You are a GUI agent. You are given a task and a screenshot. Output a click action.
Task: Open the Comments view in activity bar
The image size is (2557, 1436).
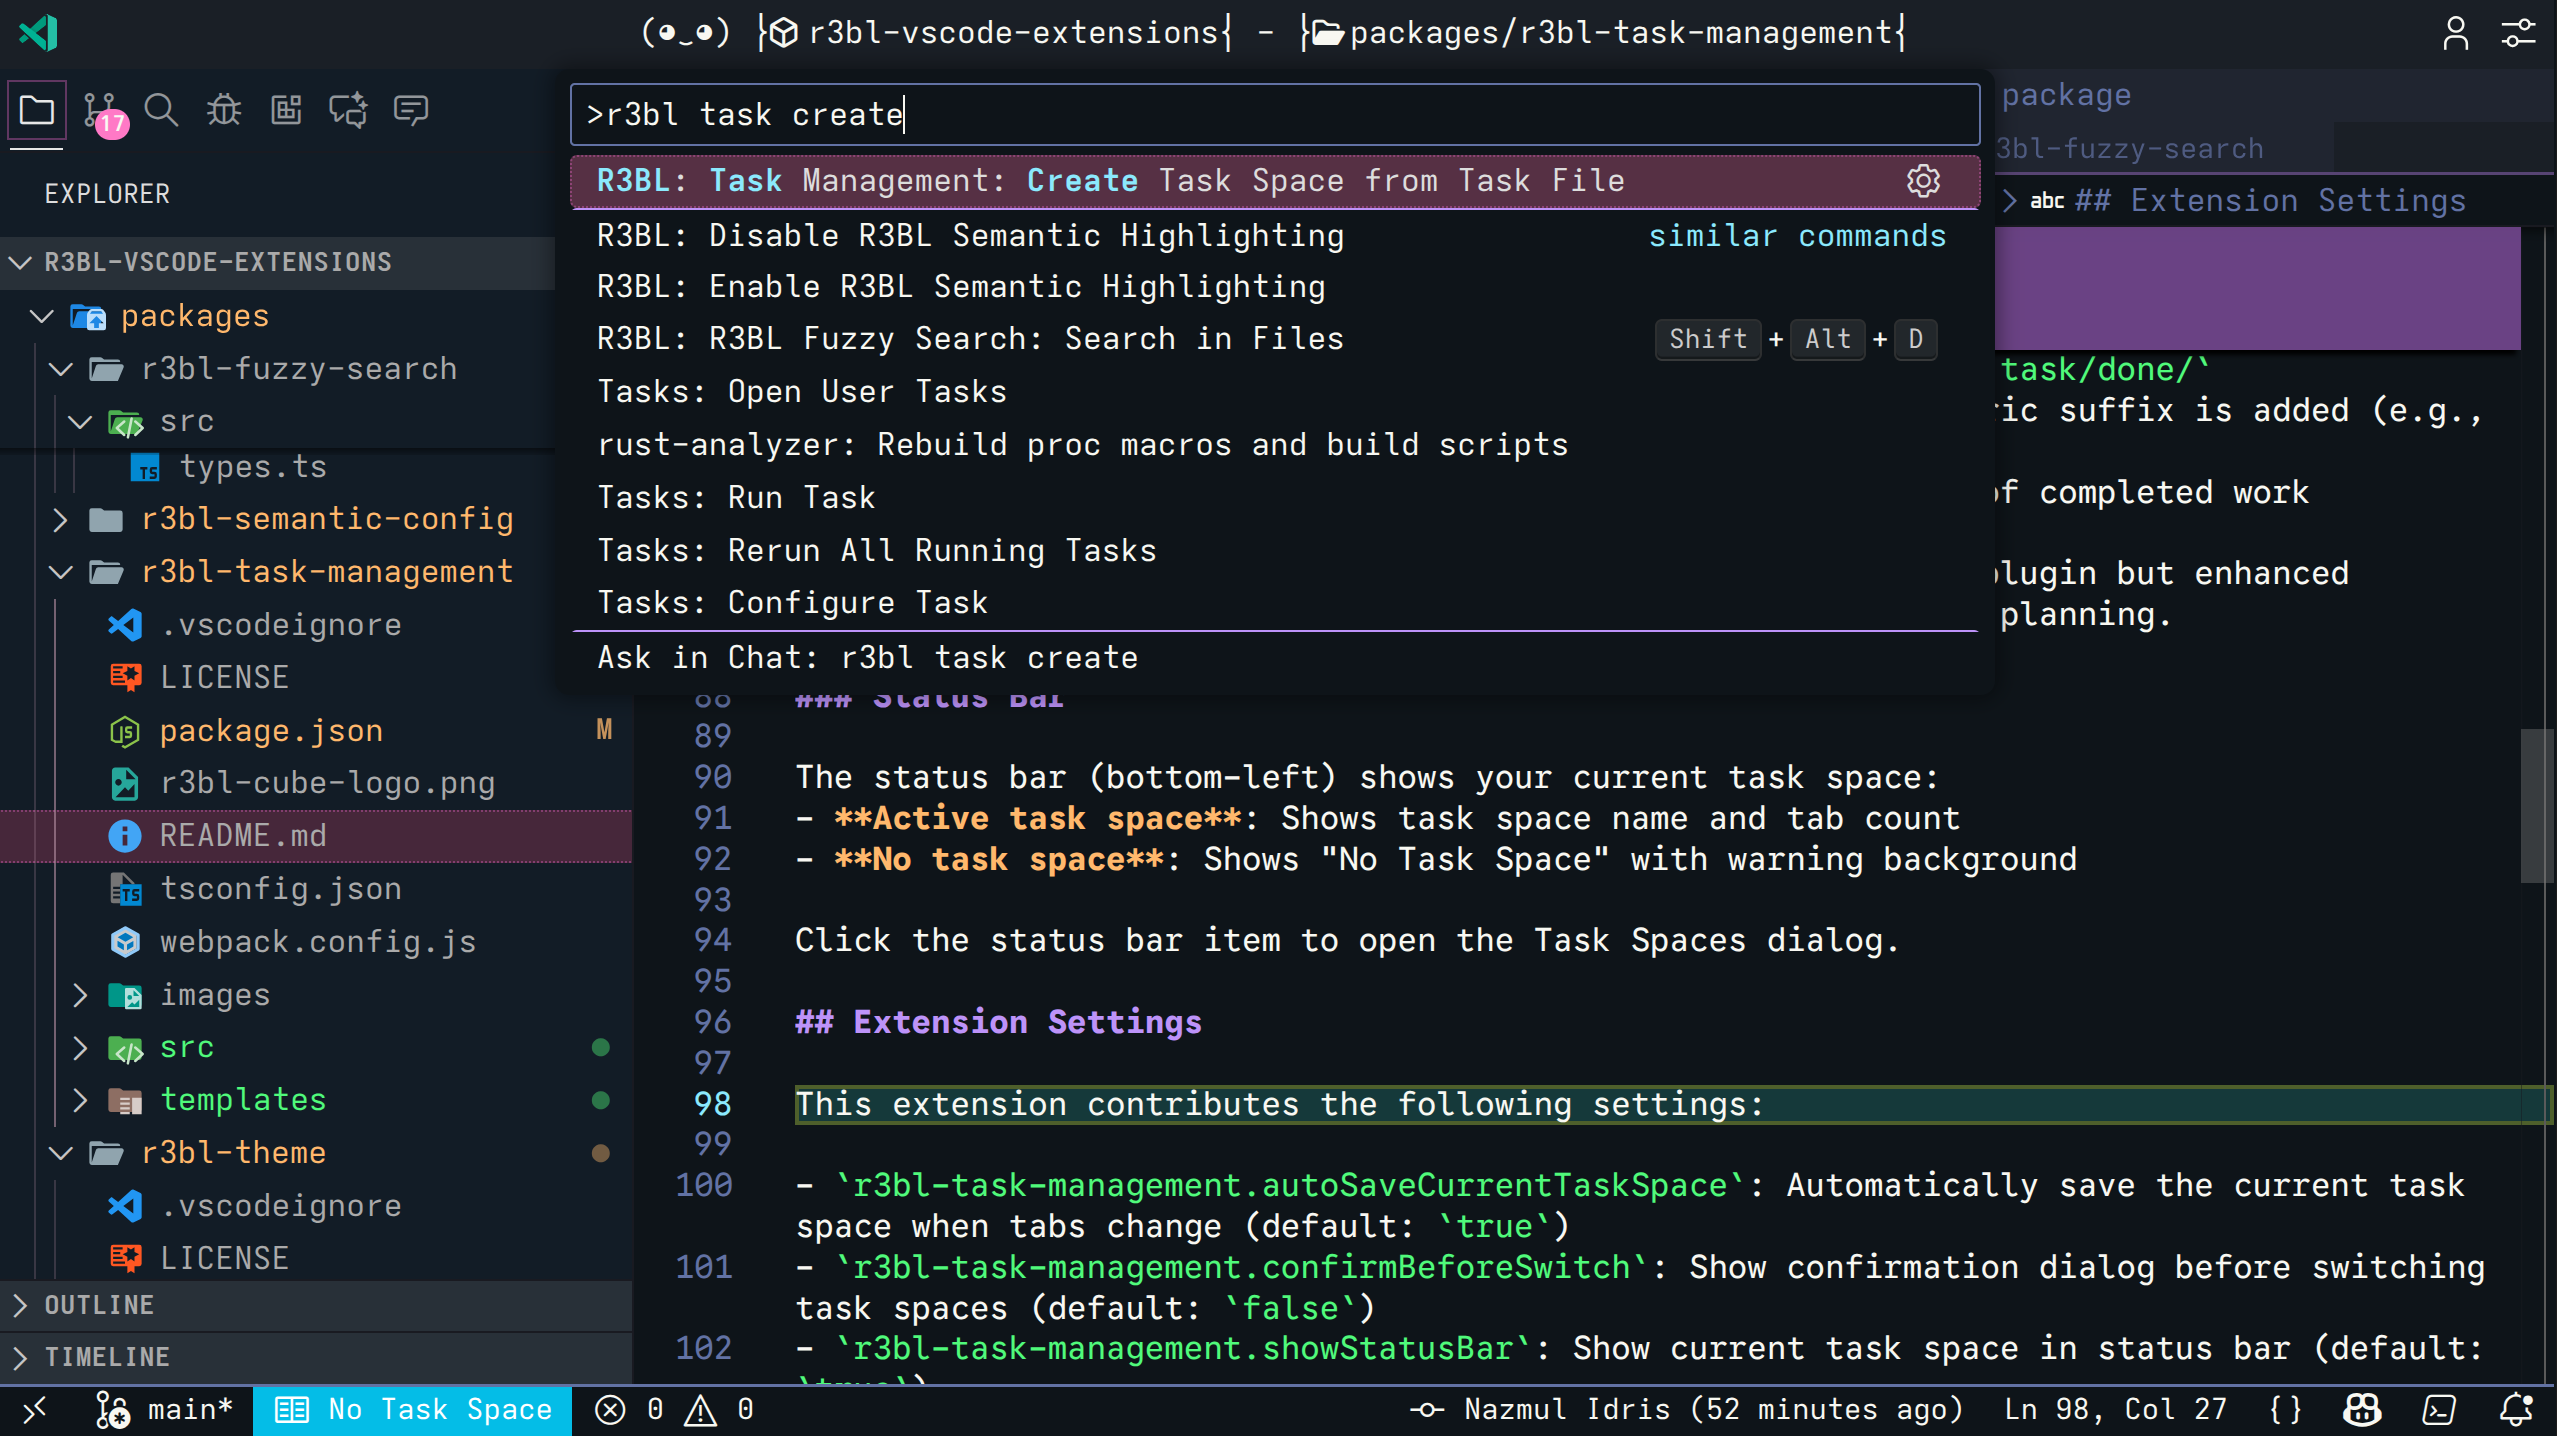[x=410, y=110]
